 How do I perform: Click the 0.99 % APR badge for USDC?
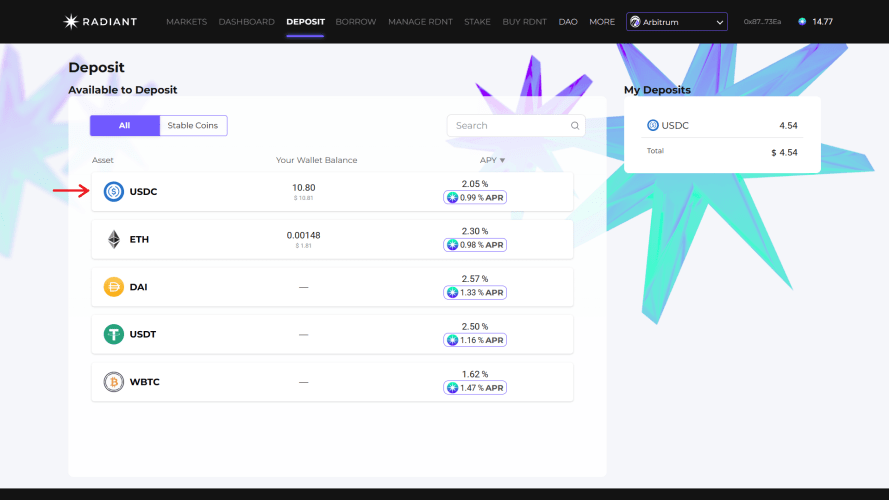coord(475,197)
